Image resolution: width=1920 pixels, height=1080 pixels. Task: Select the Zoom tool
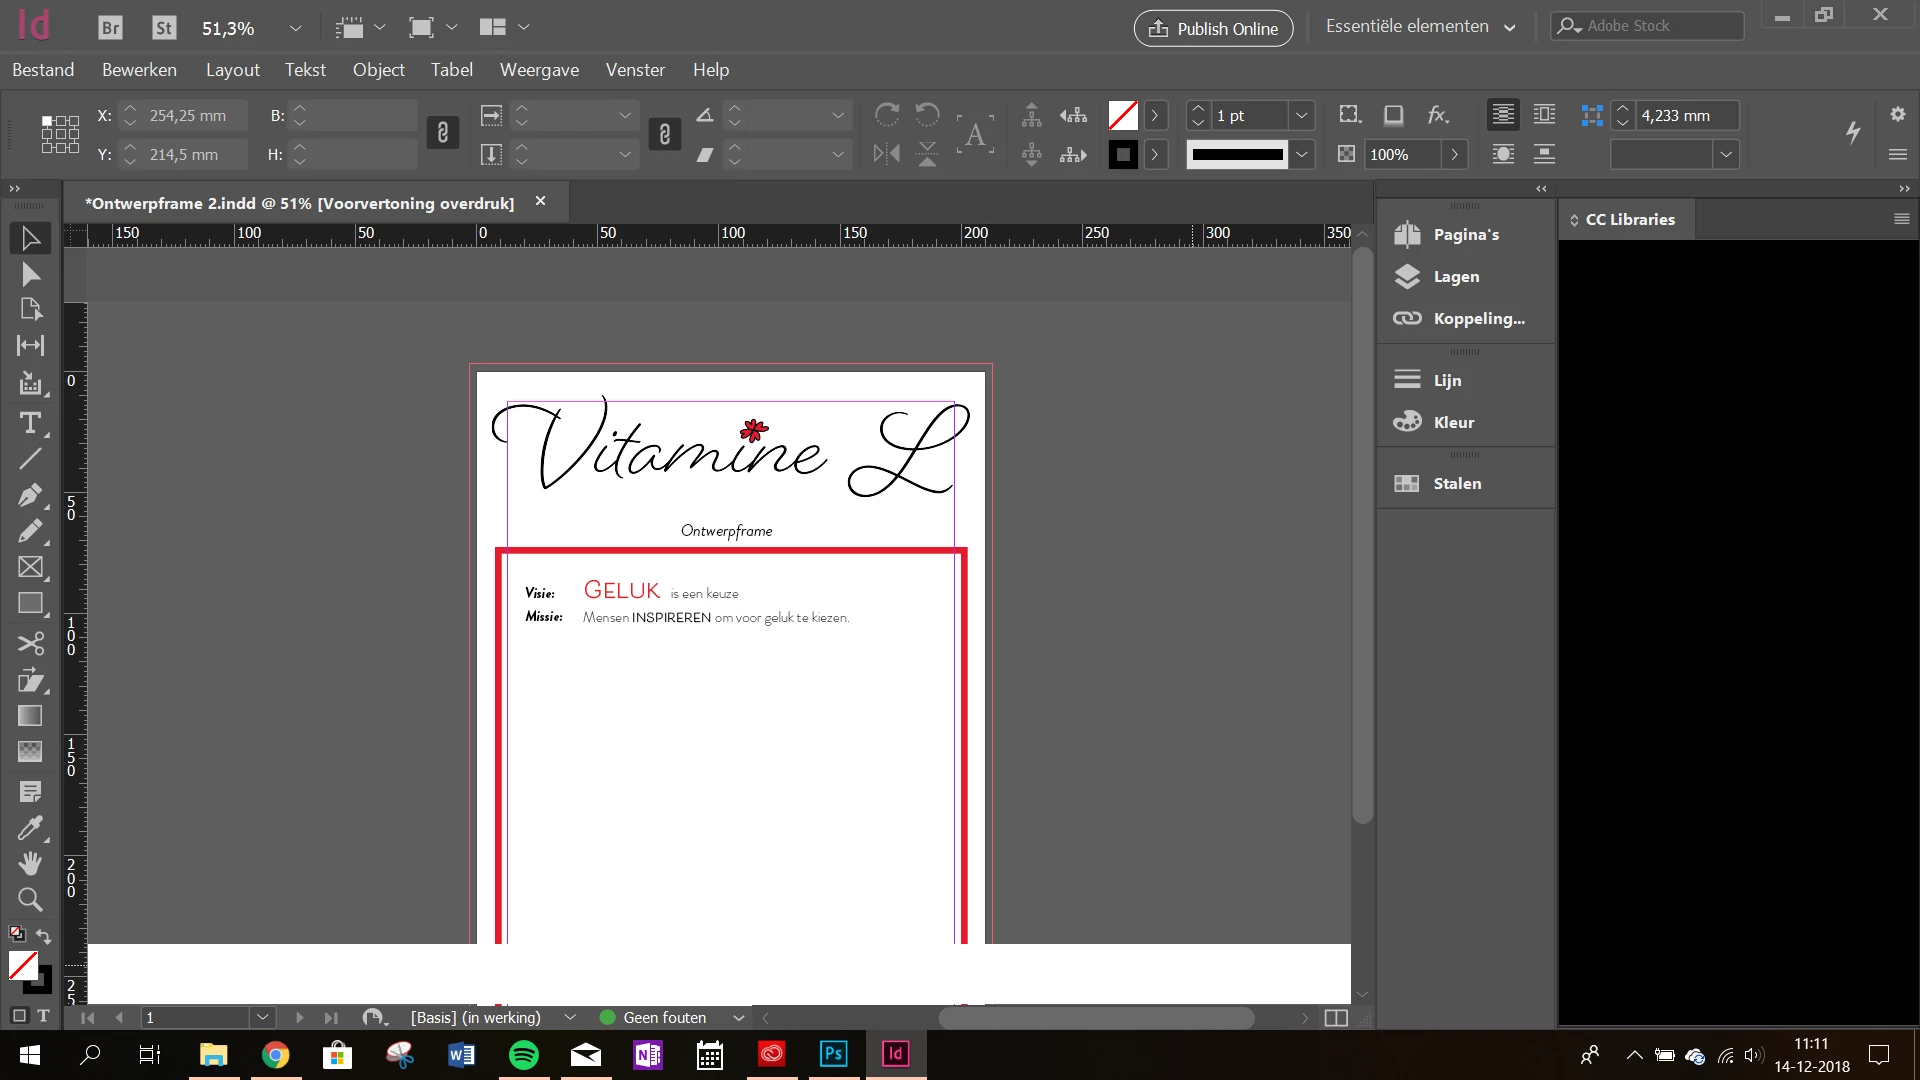tap(30, 899)
